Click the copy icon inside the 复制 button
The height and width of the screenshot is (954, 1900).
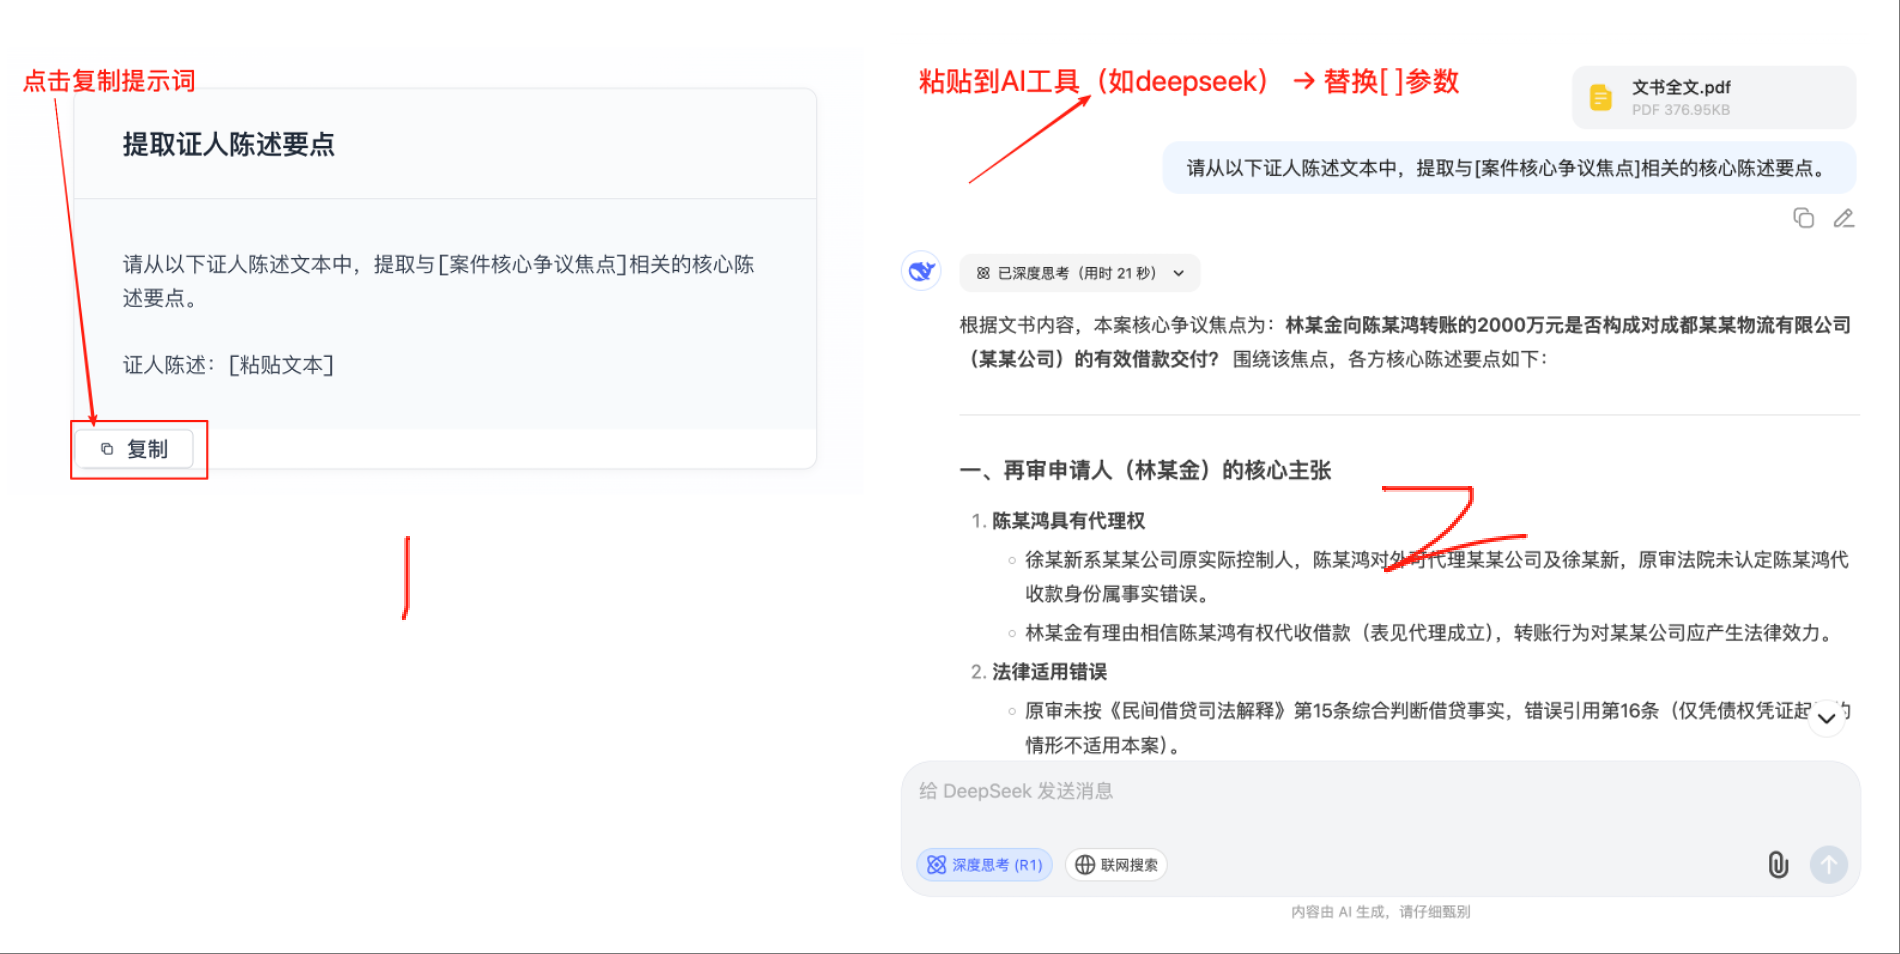tap(107, 448)
